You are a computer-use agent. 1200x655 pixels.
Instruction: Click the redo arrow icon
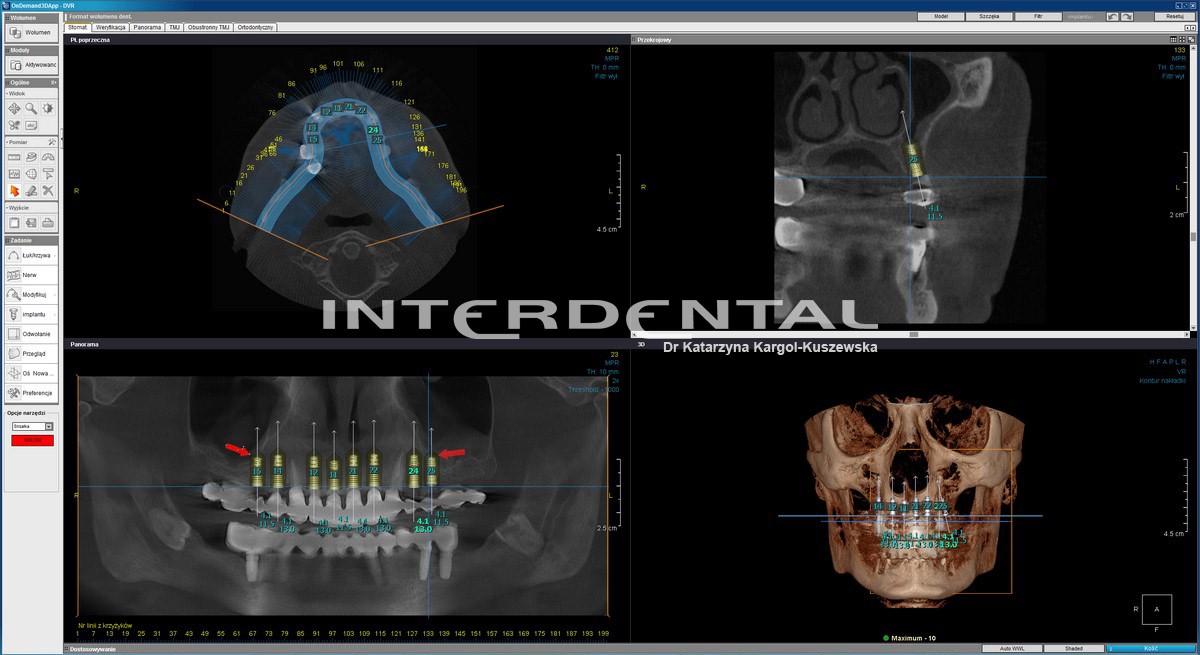(1128, 17)
